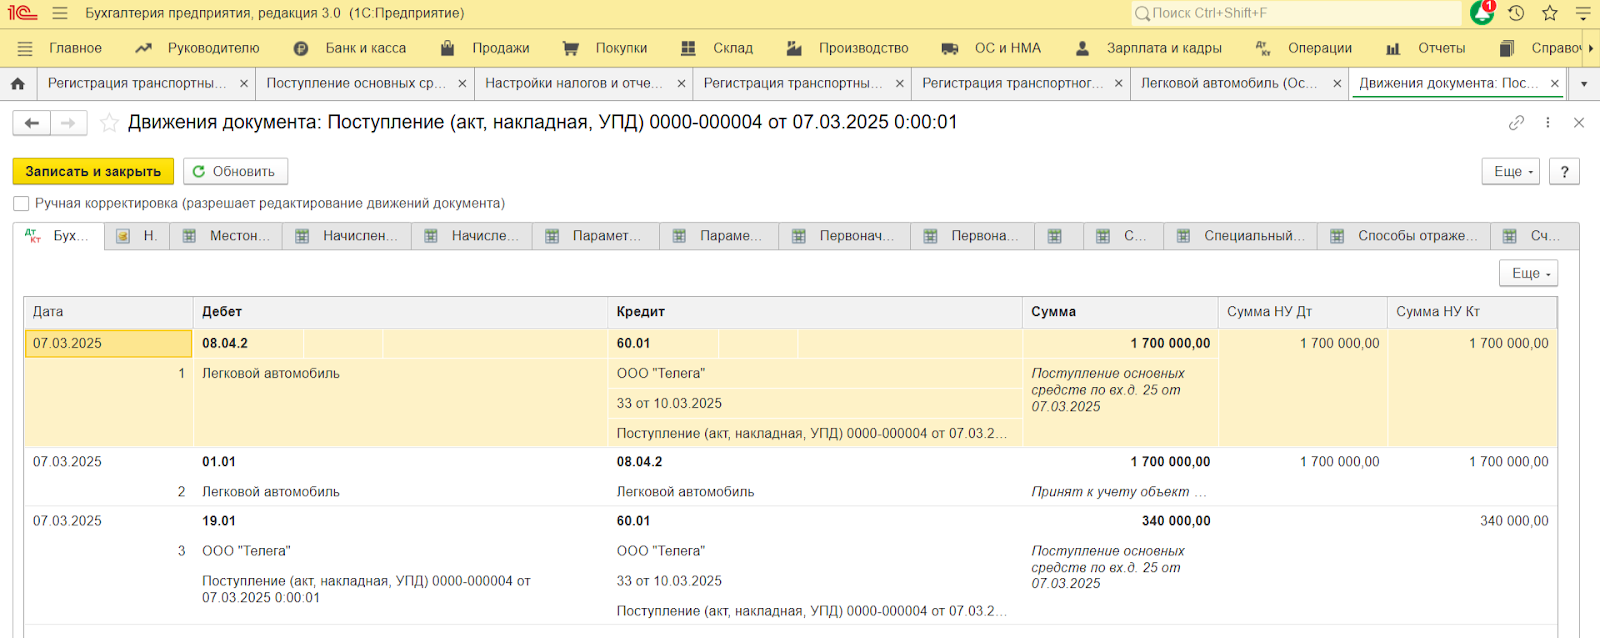Image resolution: width=1600 pixels, height=638 pixels.
Task: Close Легковой автомобиль tab
Action: coord(1337,83)
